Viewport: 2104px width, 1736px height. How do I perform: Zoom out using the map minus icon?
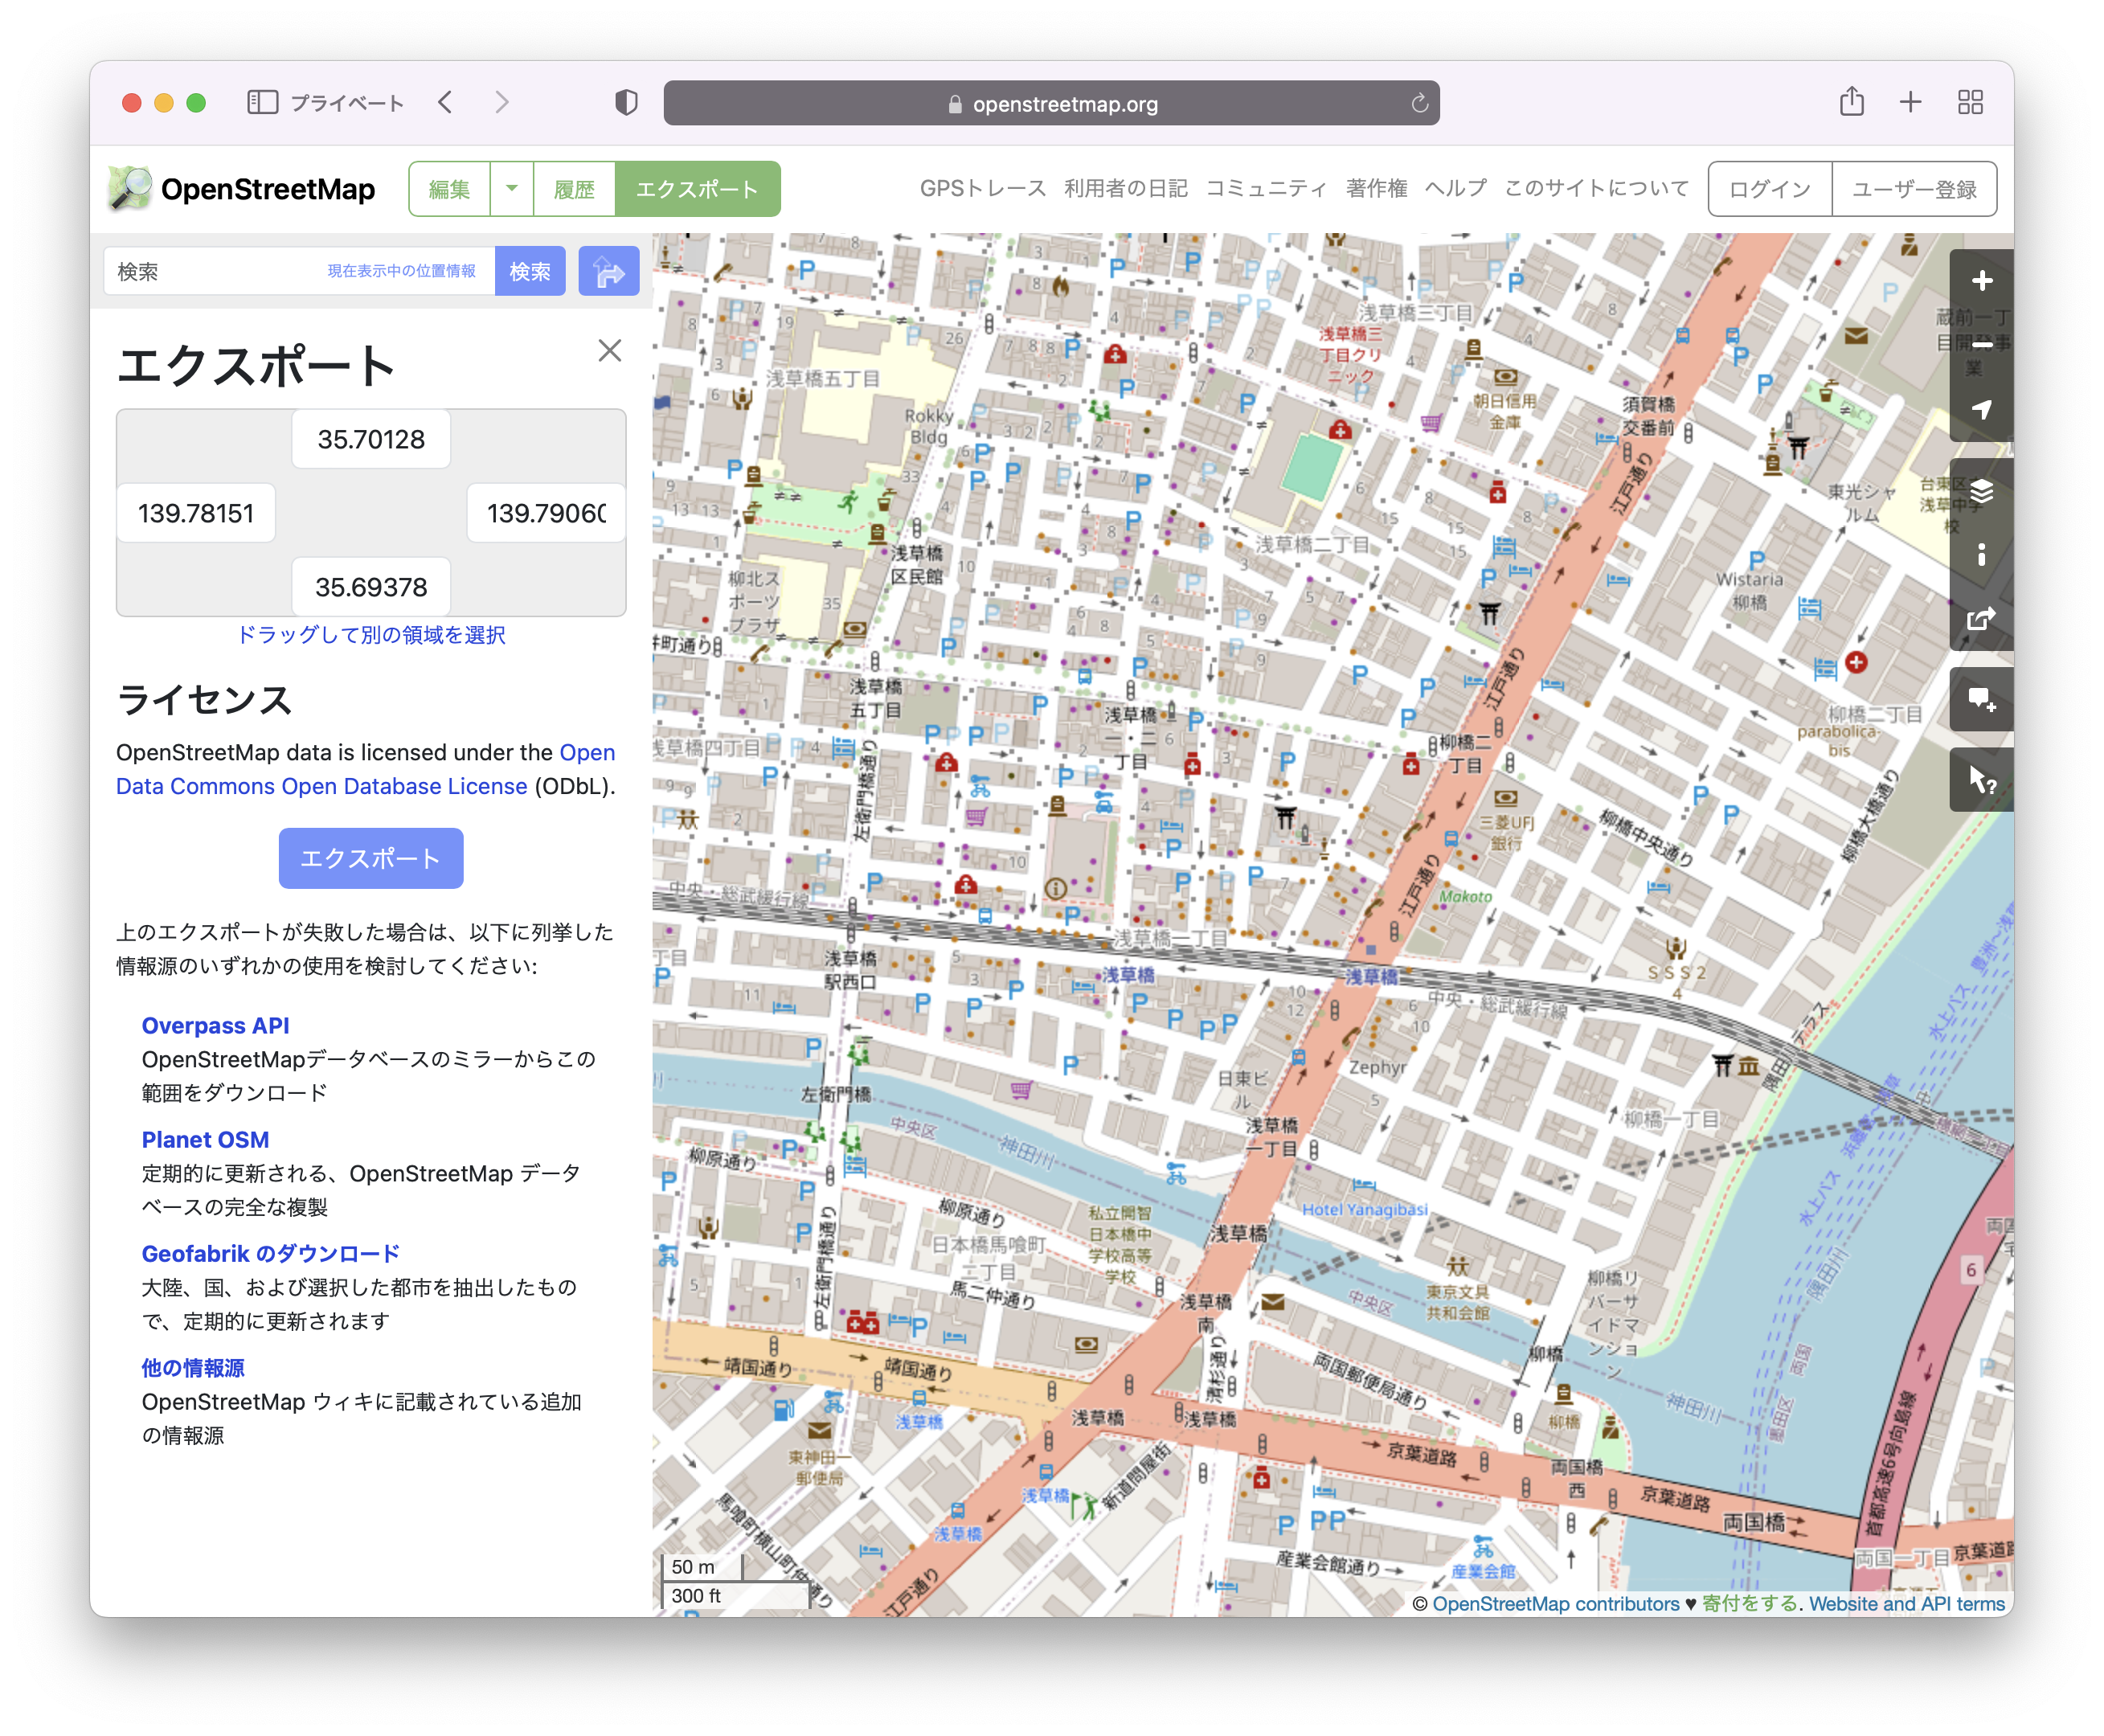click(1981, 345)
